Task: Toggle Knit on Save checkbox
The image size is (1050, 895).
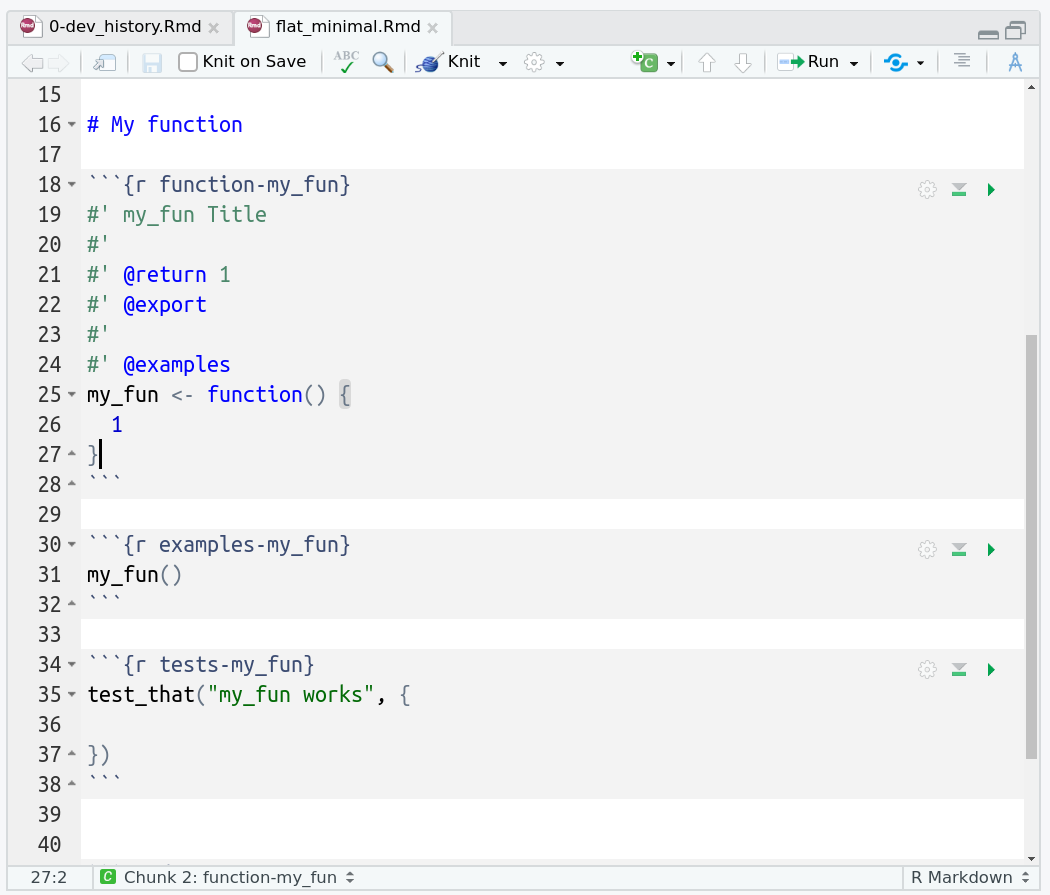Action: tap(188, 62)
